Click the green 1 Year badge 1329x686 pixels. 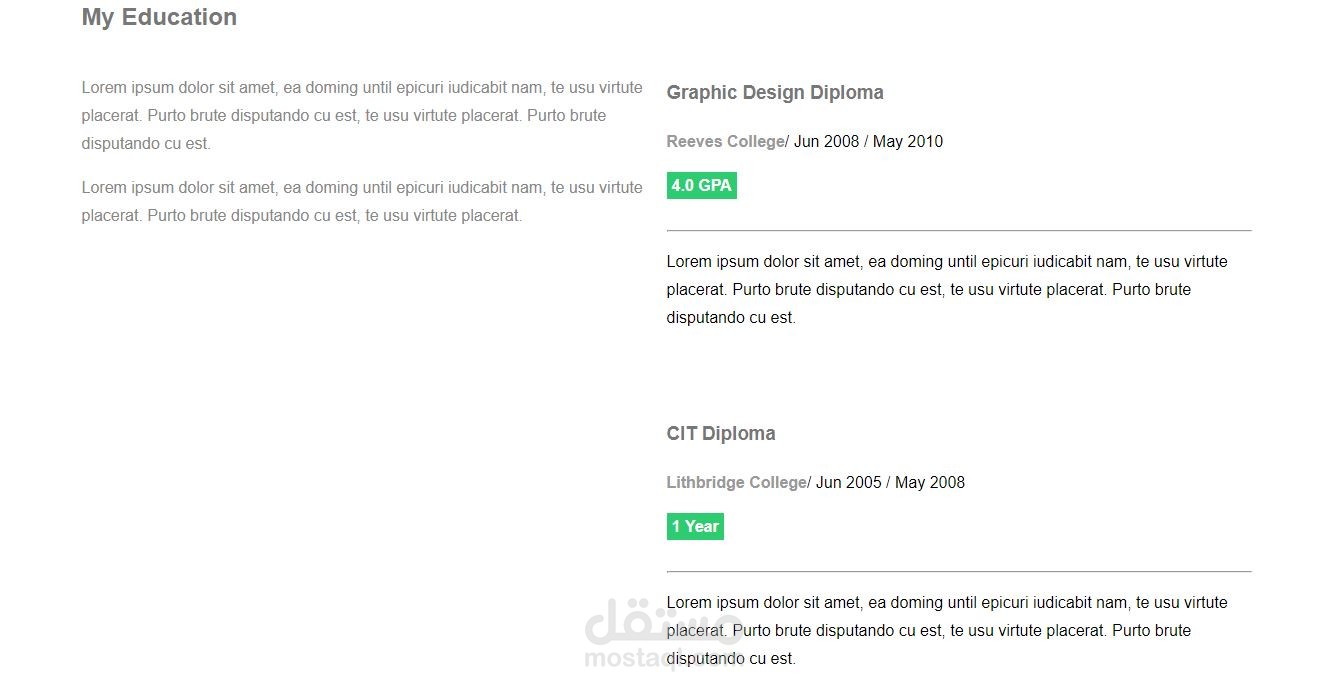(x=695, y=526)
